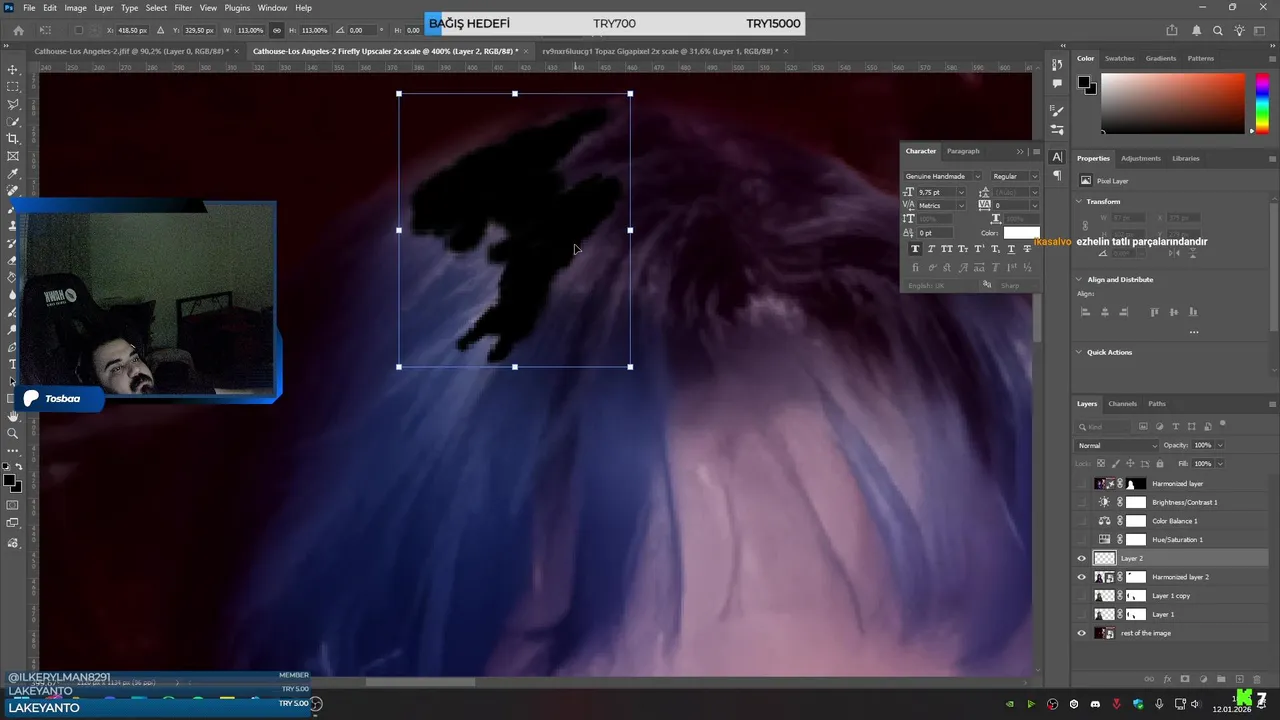This screenshot has height=720, width=1280.
Task: Collapse the Transform section
Action: pyautogui.click(x=1080, y=201)
